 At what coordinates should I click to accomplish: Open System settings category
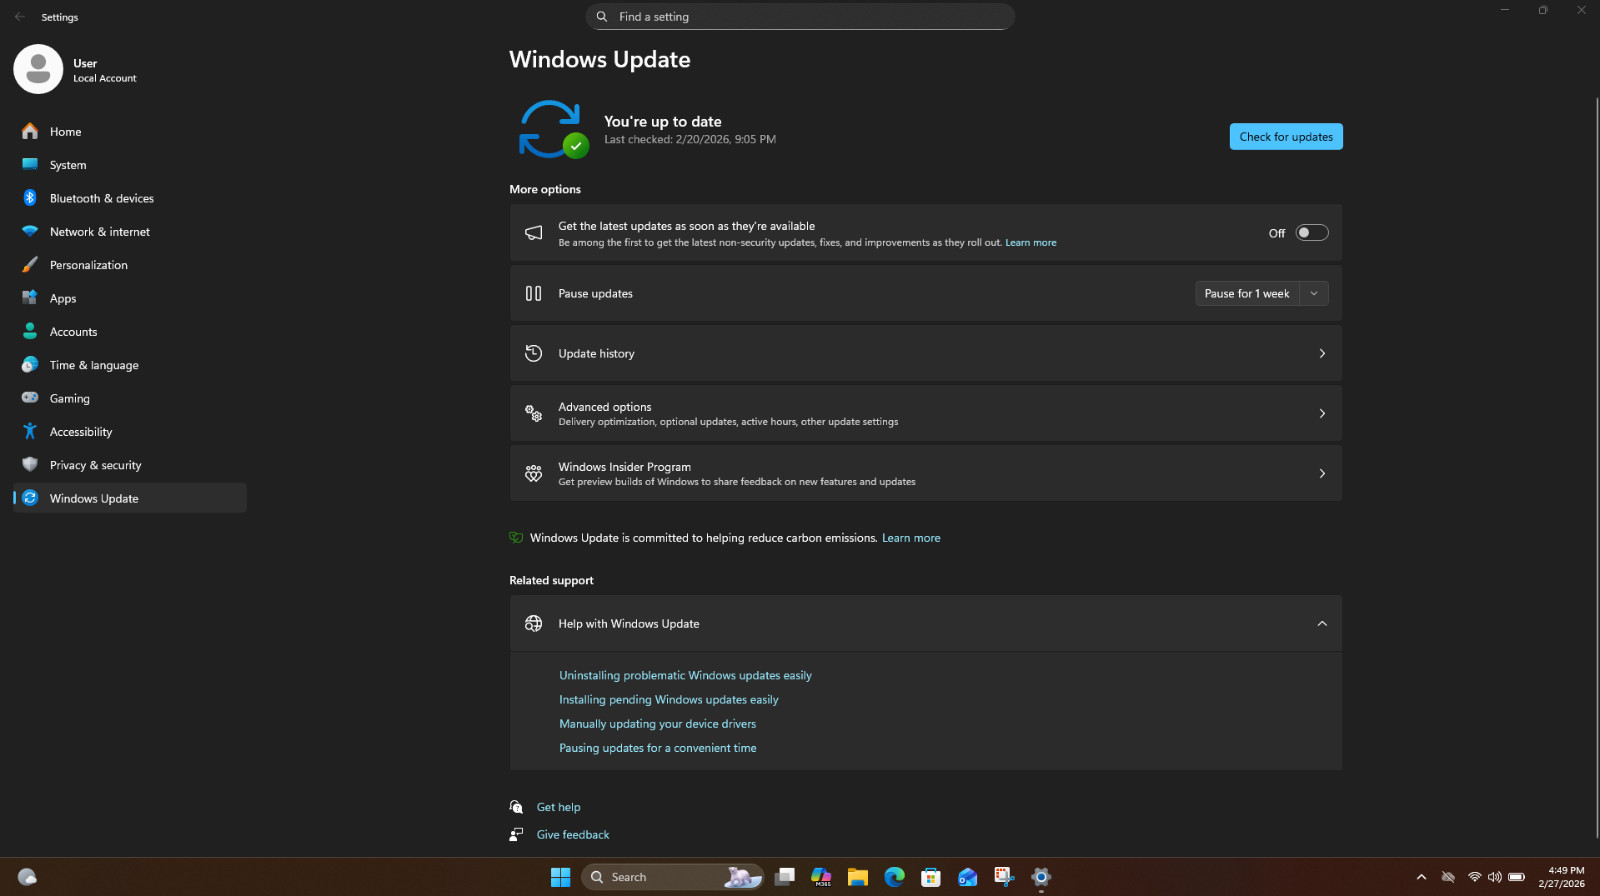tap(130, 165)
